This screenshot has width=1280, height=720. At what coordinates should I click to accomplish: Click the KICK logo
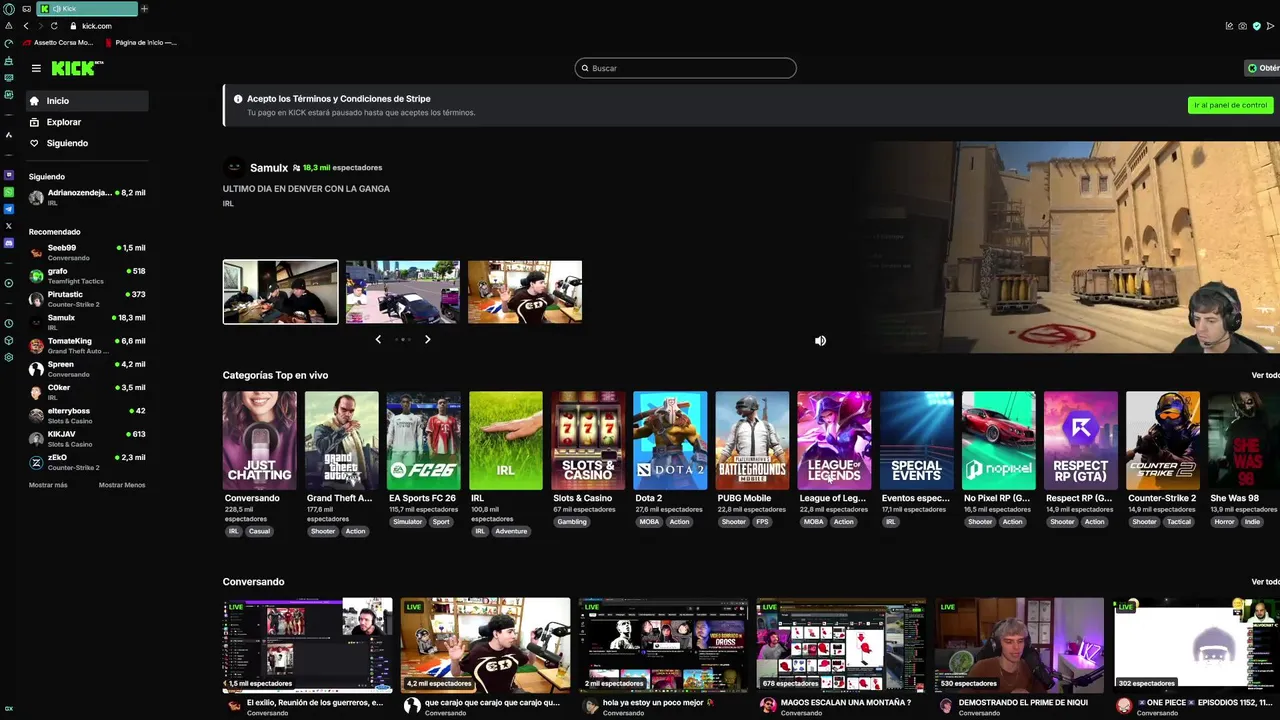77,68
